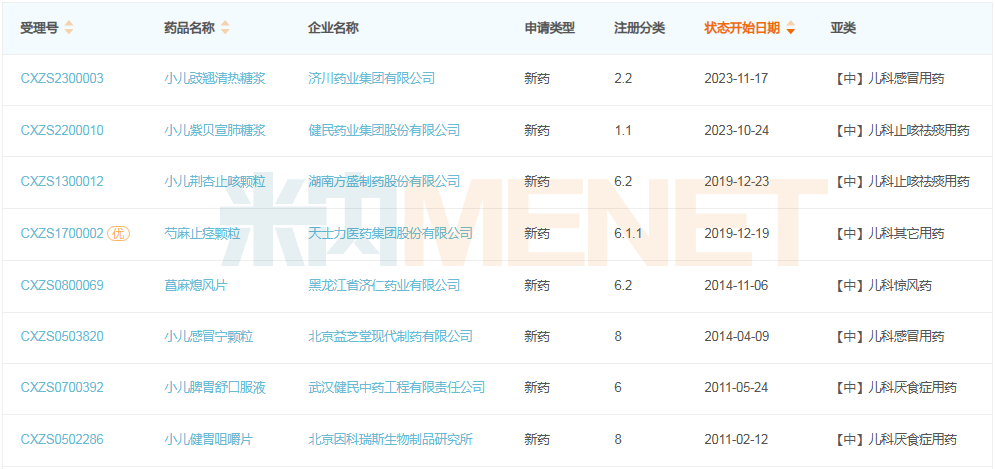The width and height of the screenshot is (995, 469).
Task: Open company 济川药业集团有限公司
Action: coord(371,79)
